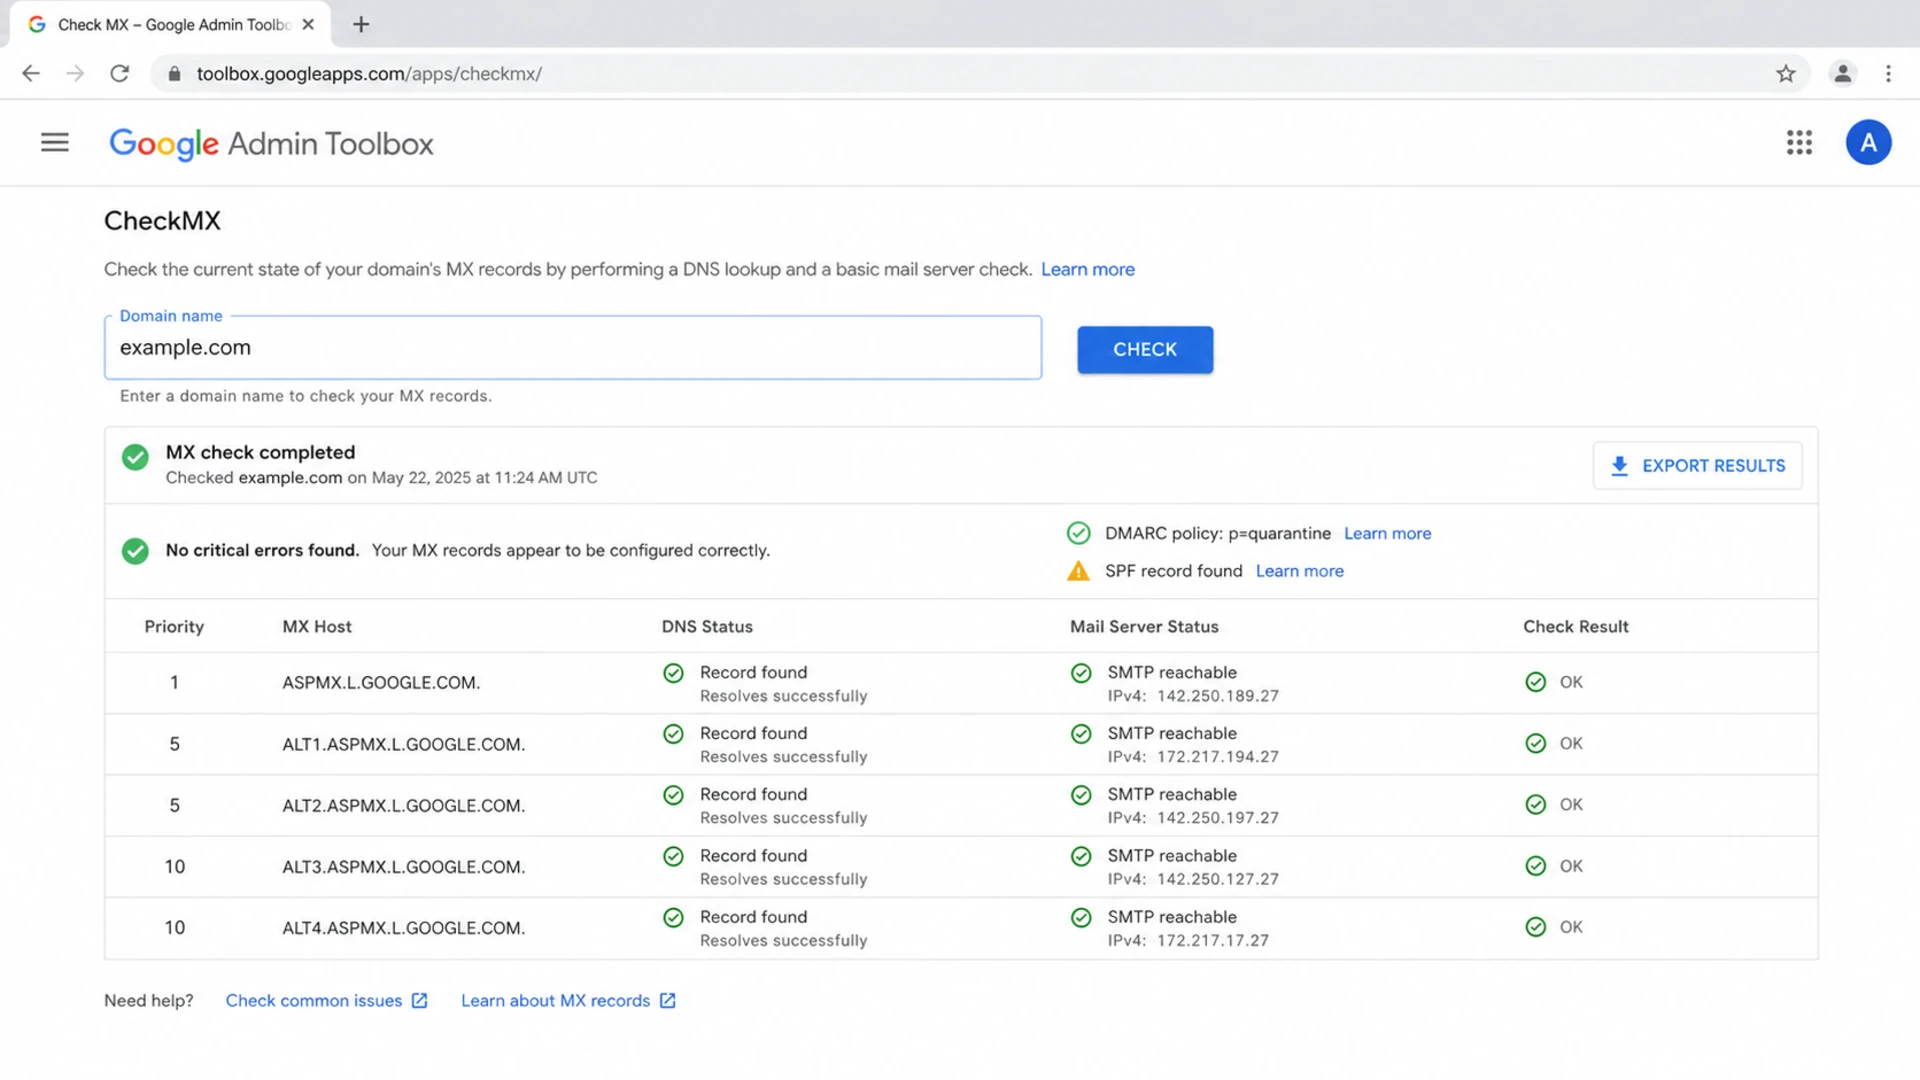Viewport: 1920px width, 1080px height.
Task: Open Chrome's three-dot menu
Action: [1888, 74]
